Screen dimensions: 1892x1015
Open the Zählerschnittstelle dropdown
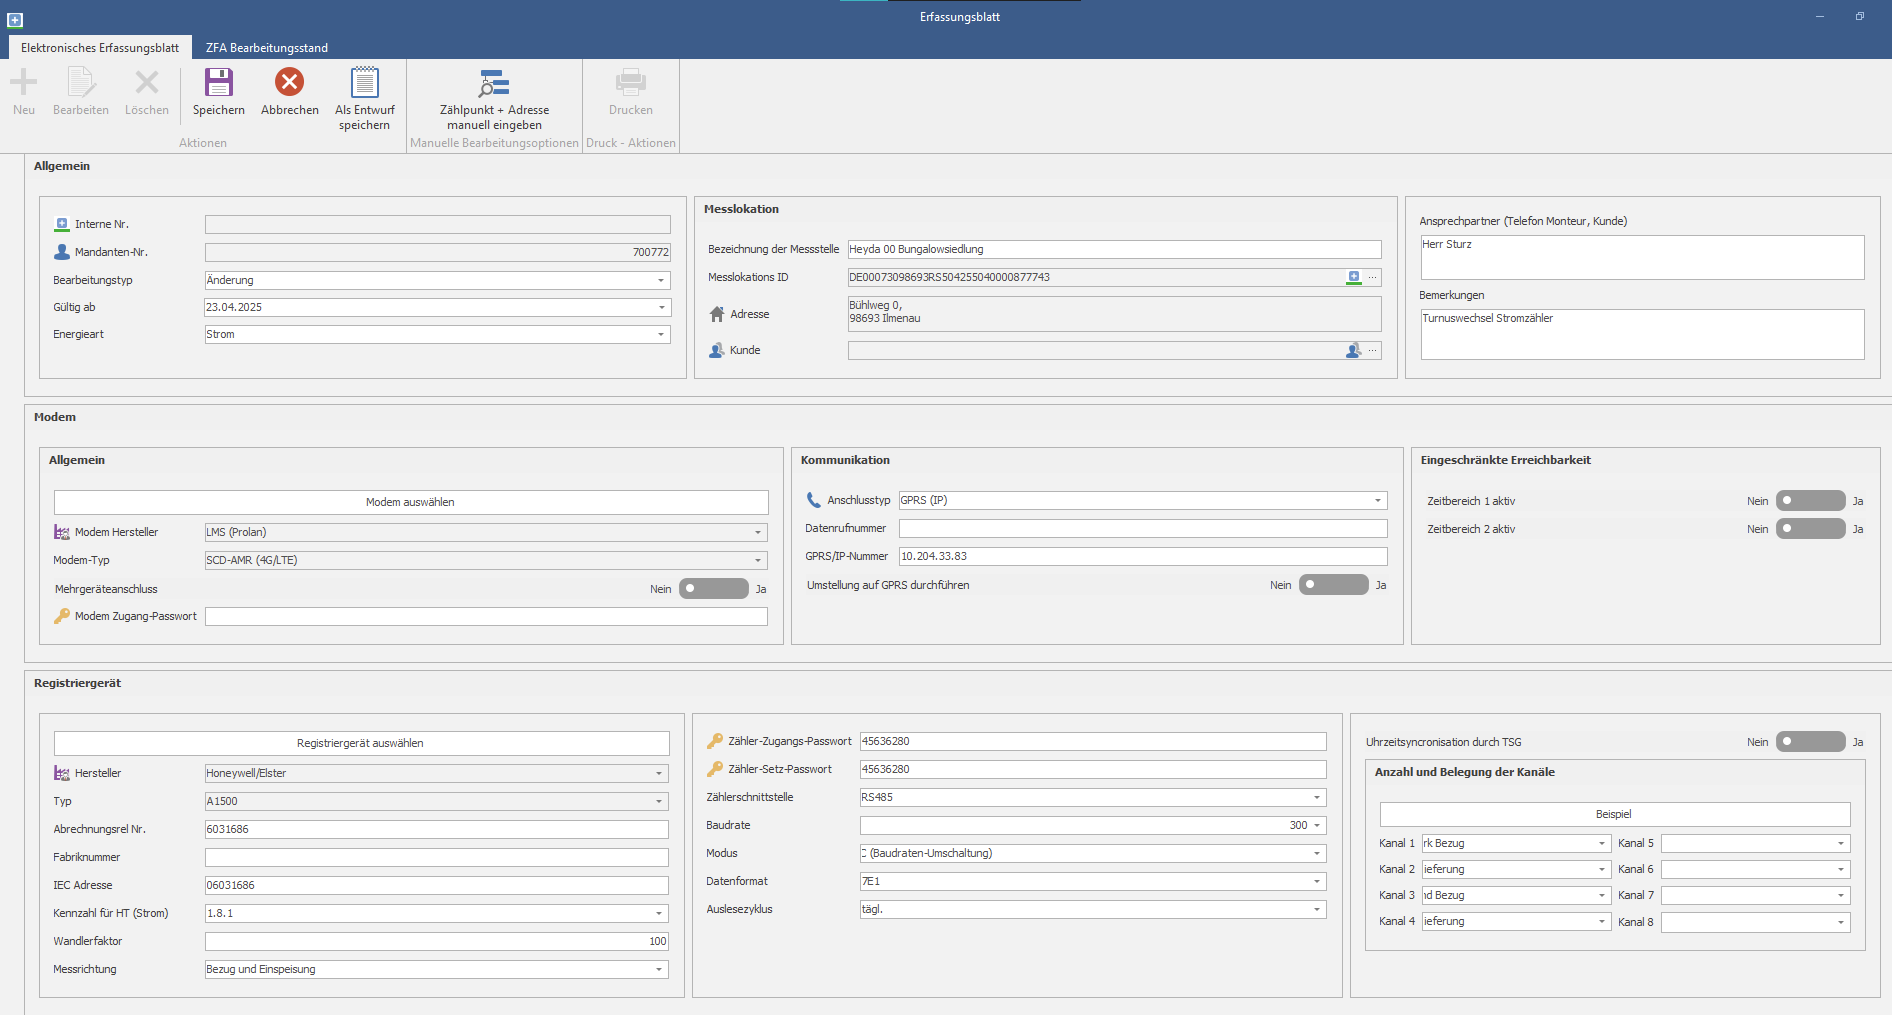(x=1316, y=797)
